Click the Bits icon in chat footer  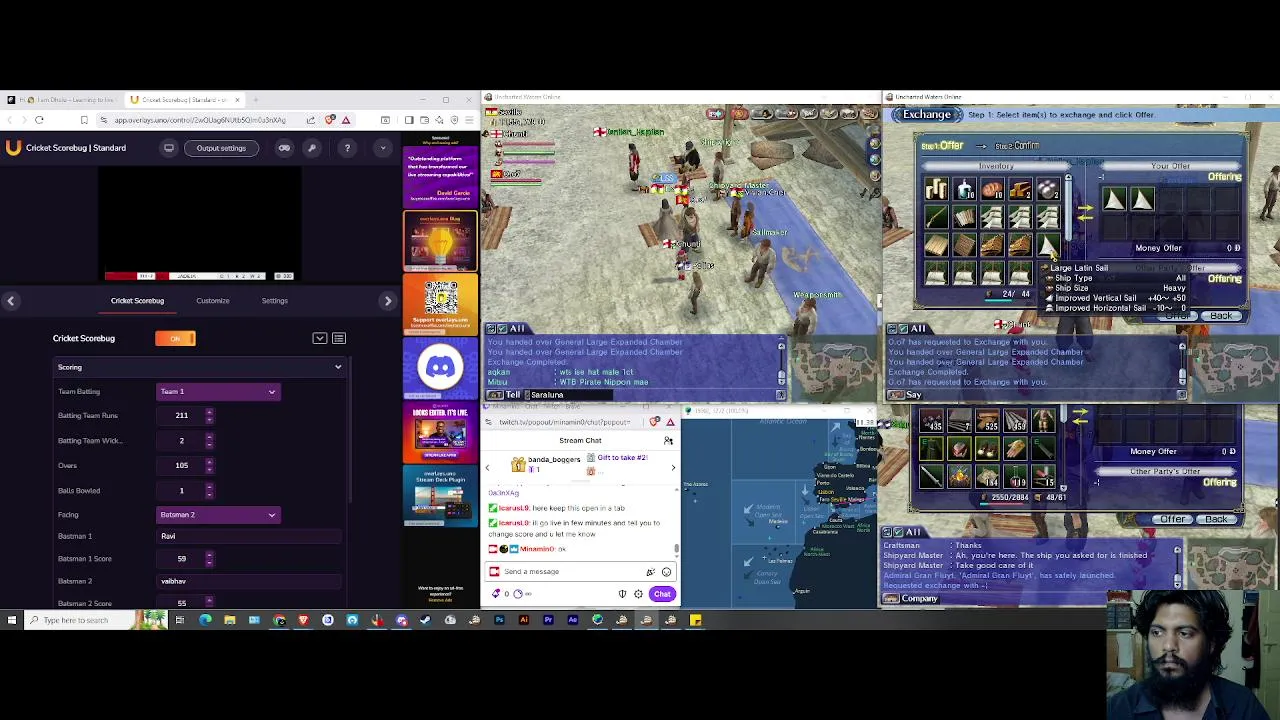496,594
